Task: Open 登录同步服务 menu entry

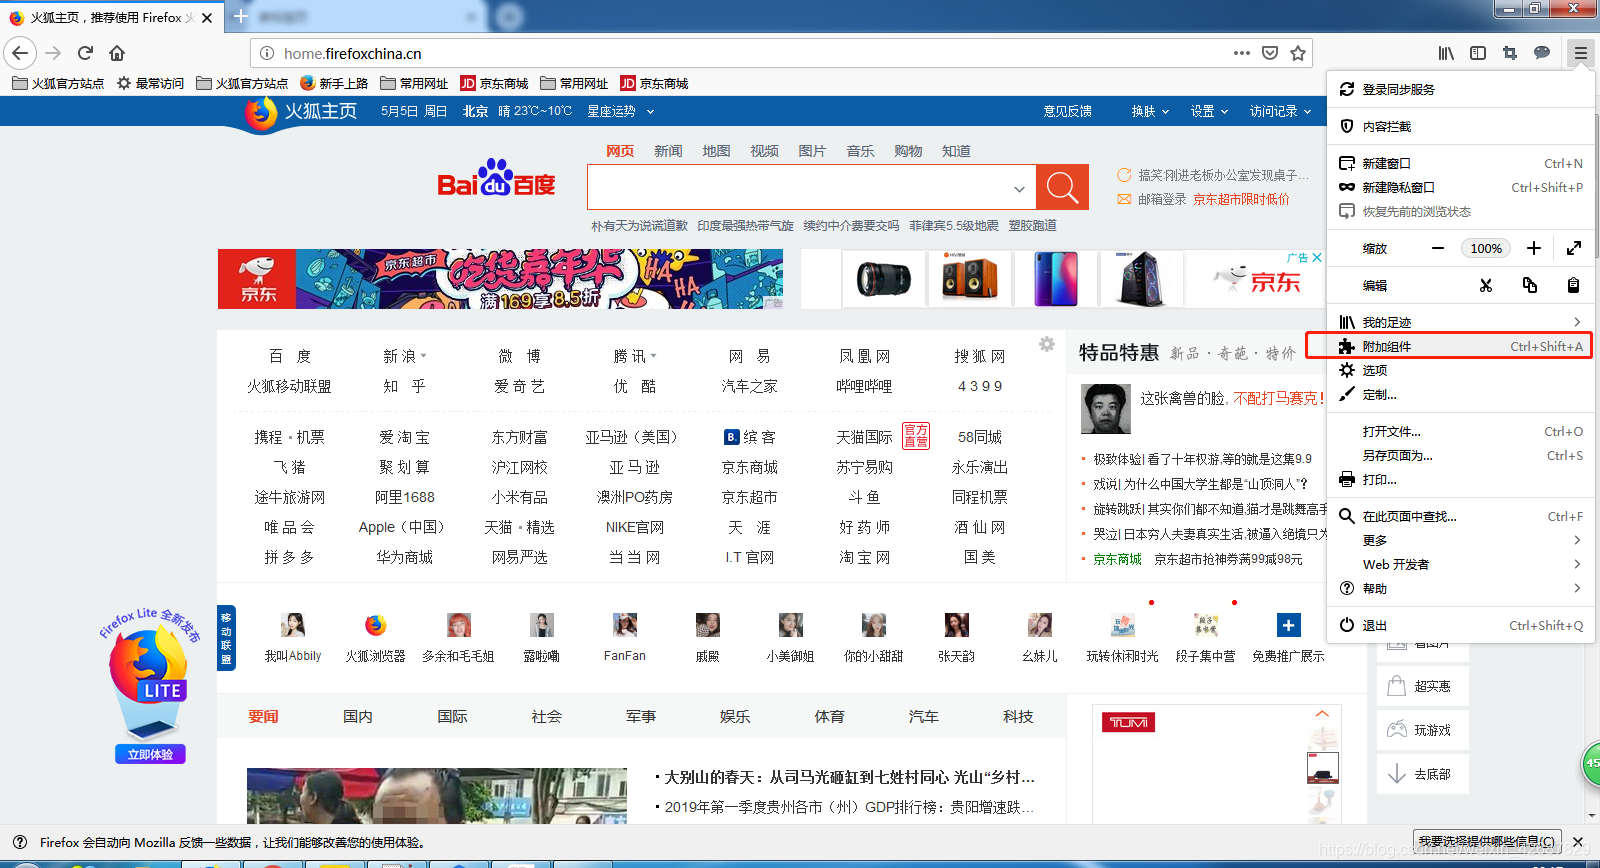Action: (1461, 89)
